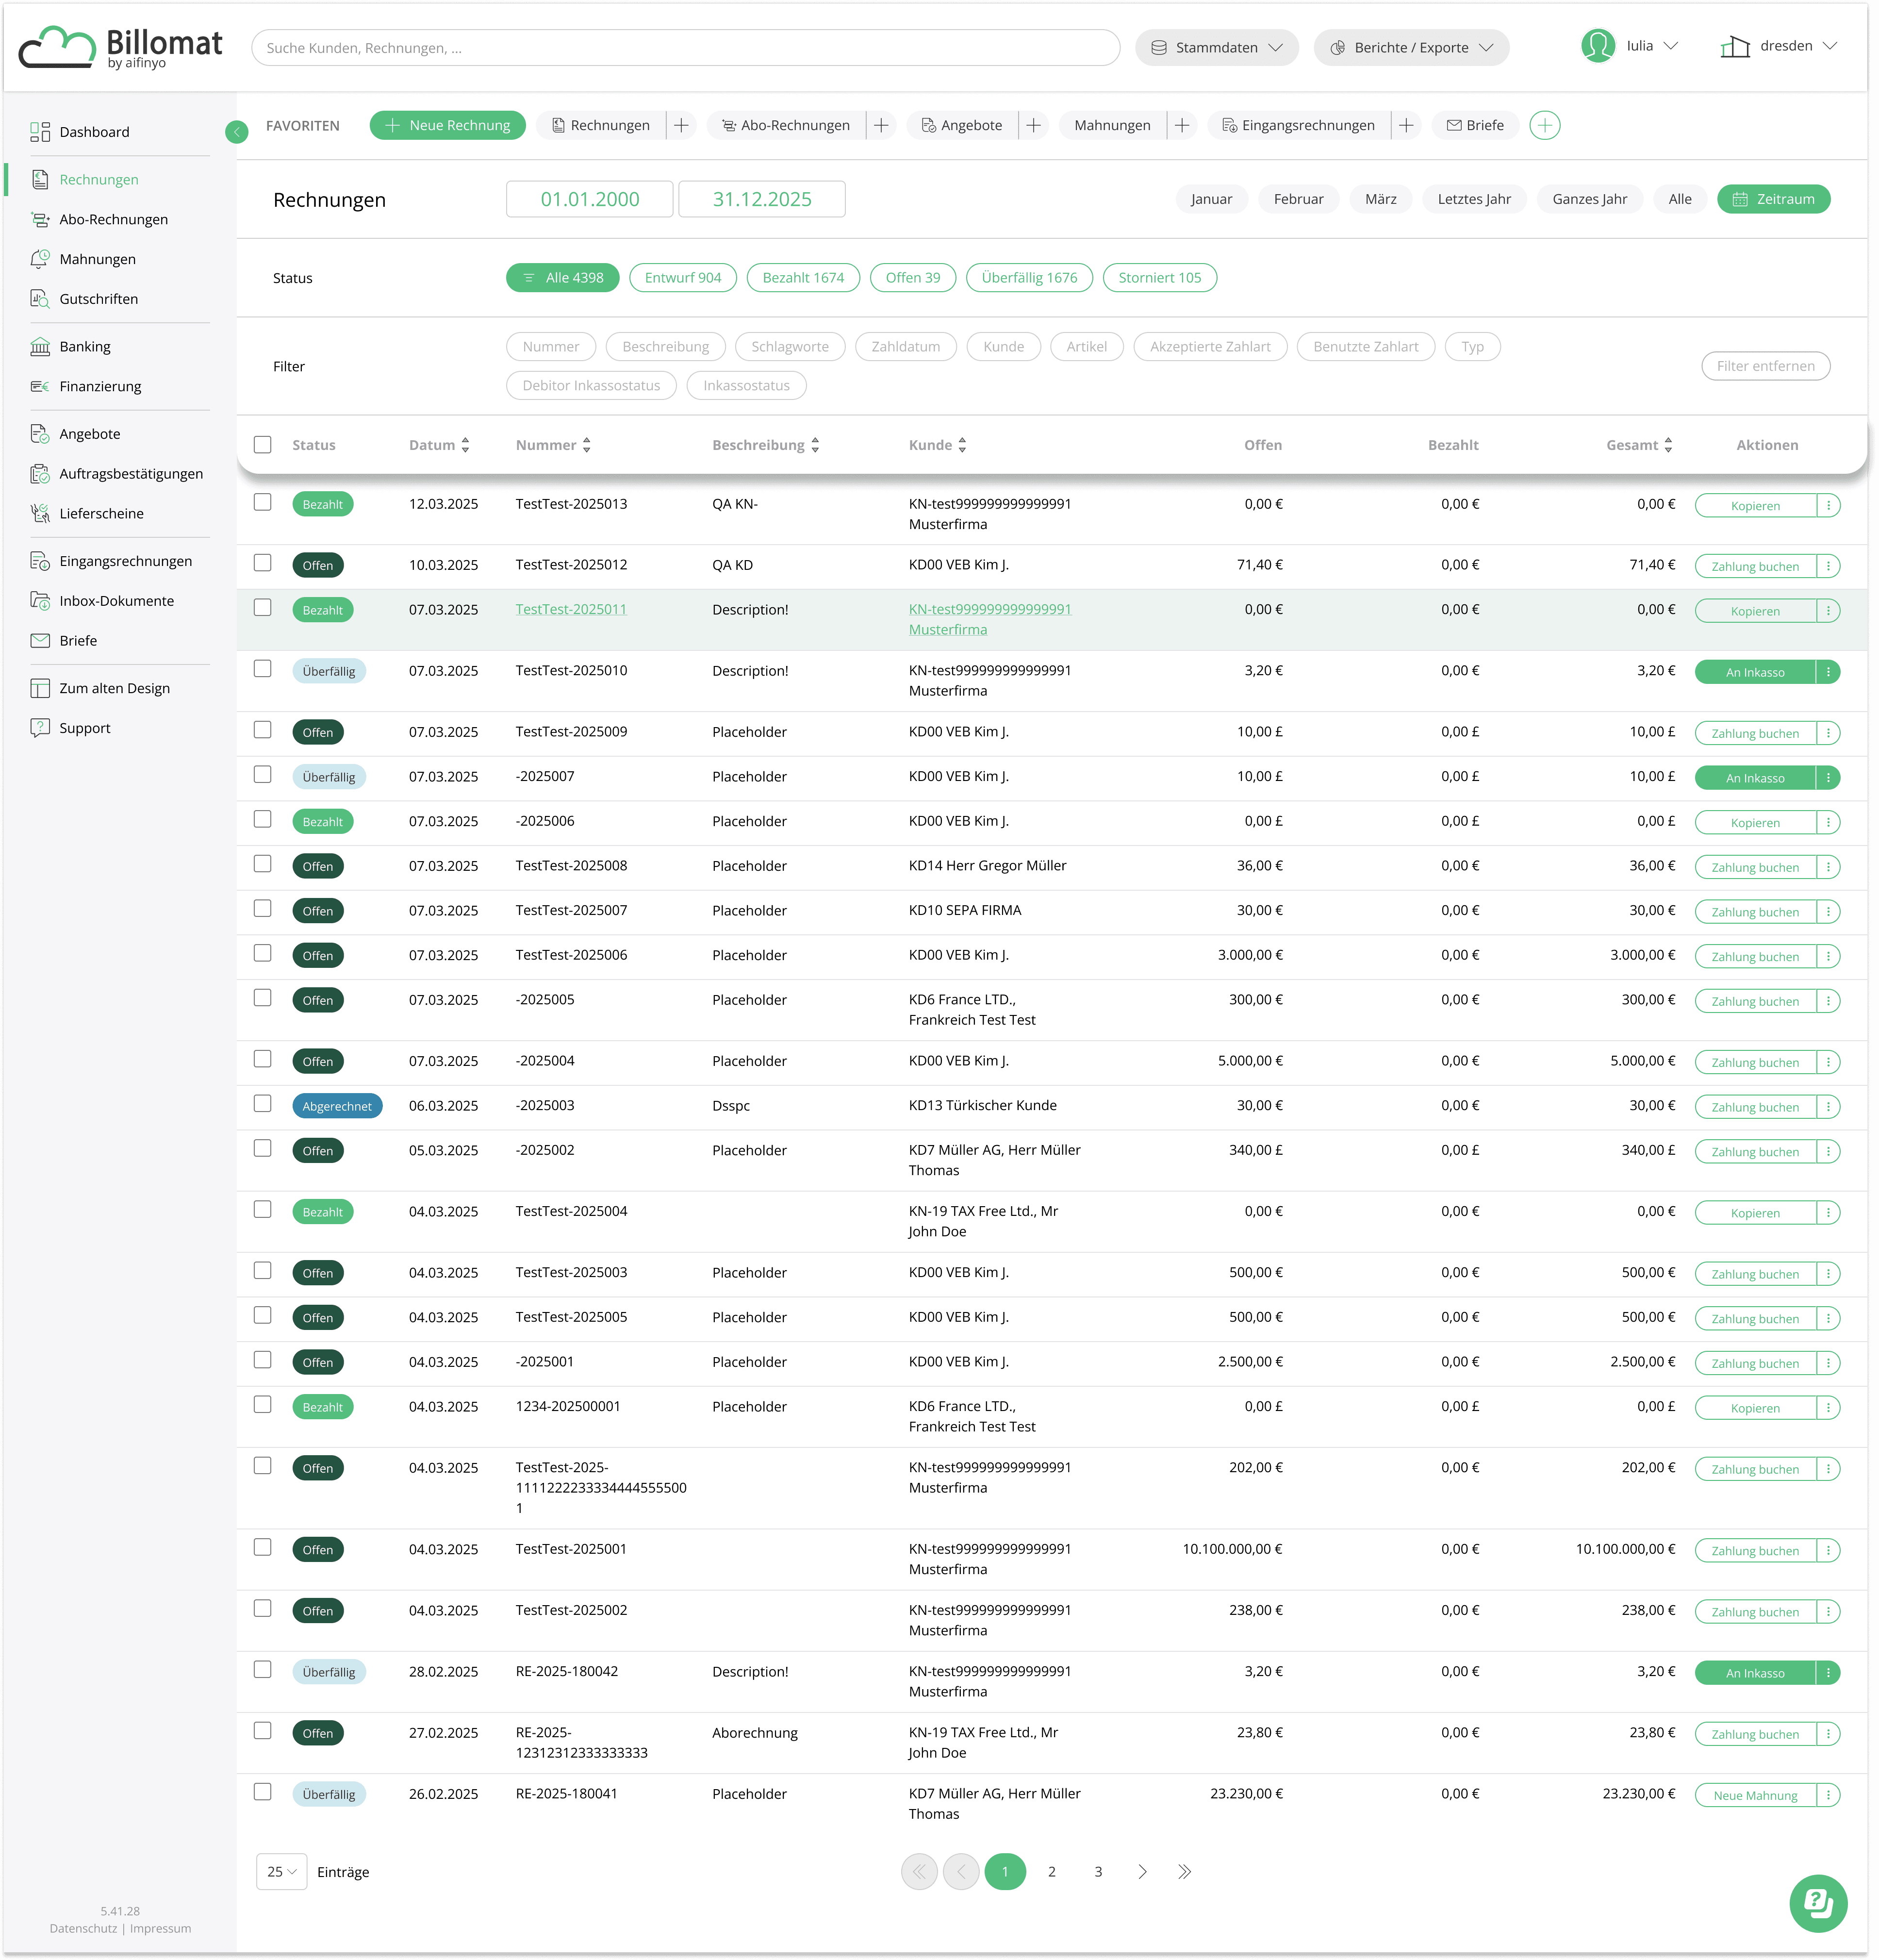Click plus icon next to Angebote favorite
The height and width of the screenshot is (1960, 1879).
coord(1033,126)
